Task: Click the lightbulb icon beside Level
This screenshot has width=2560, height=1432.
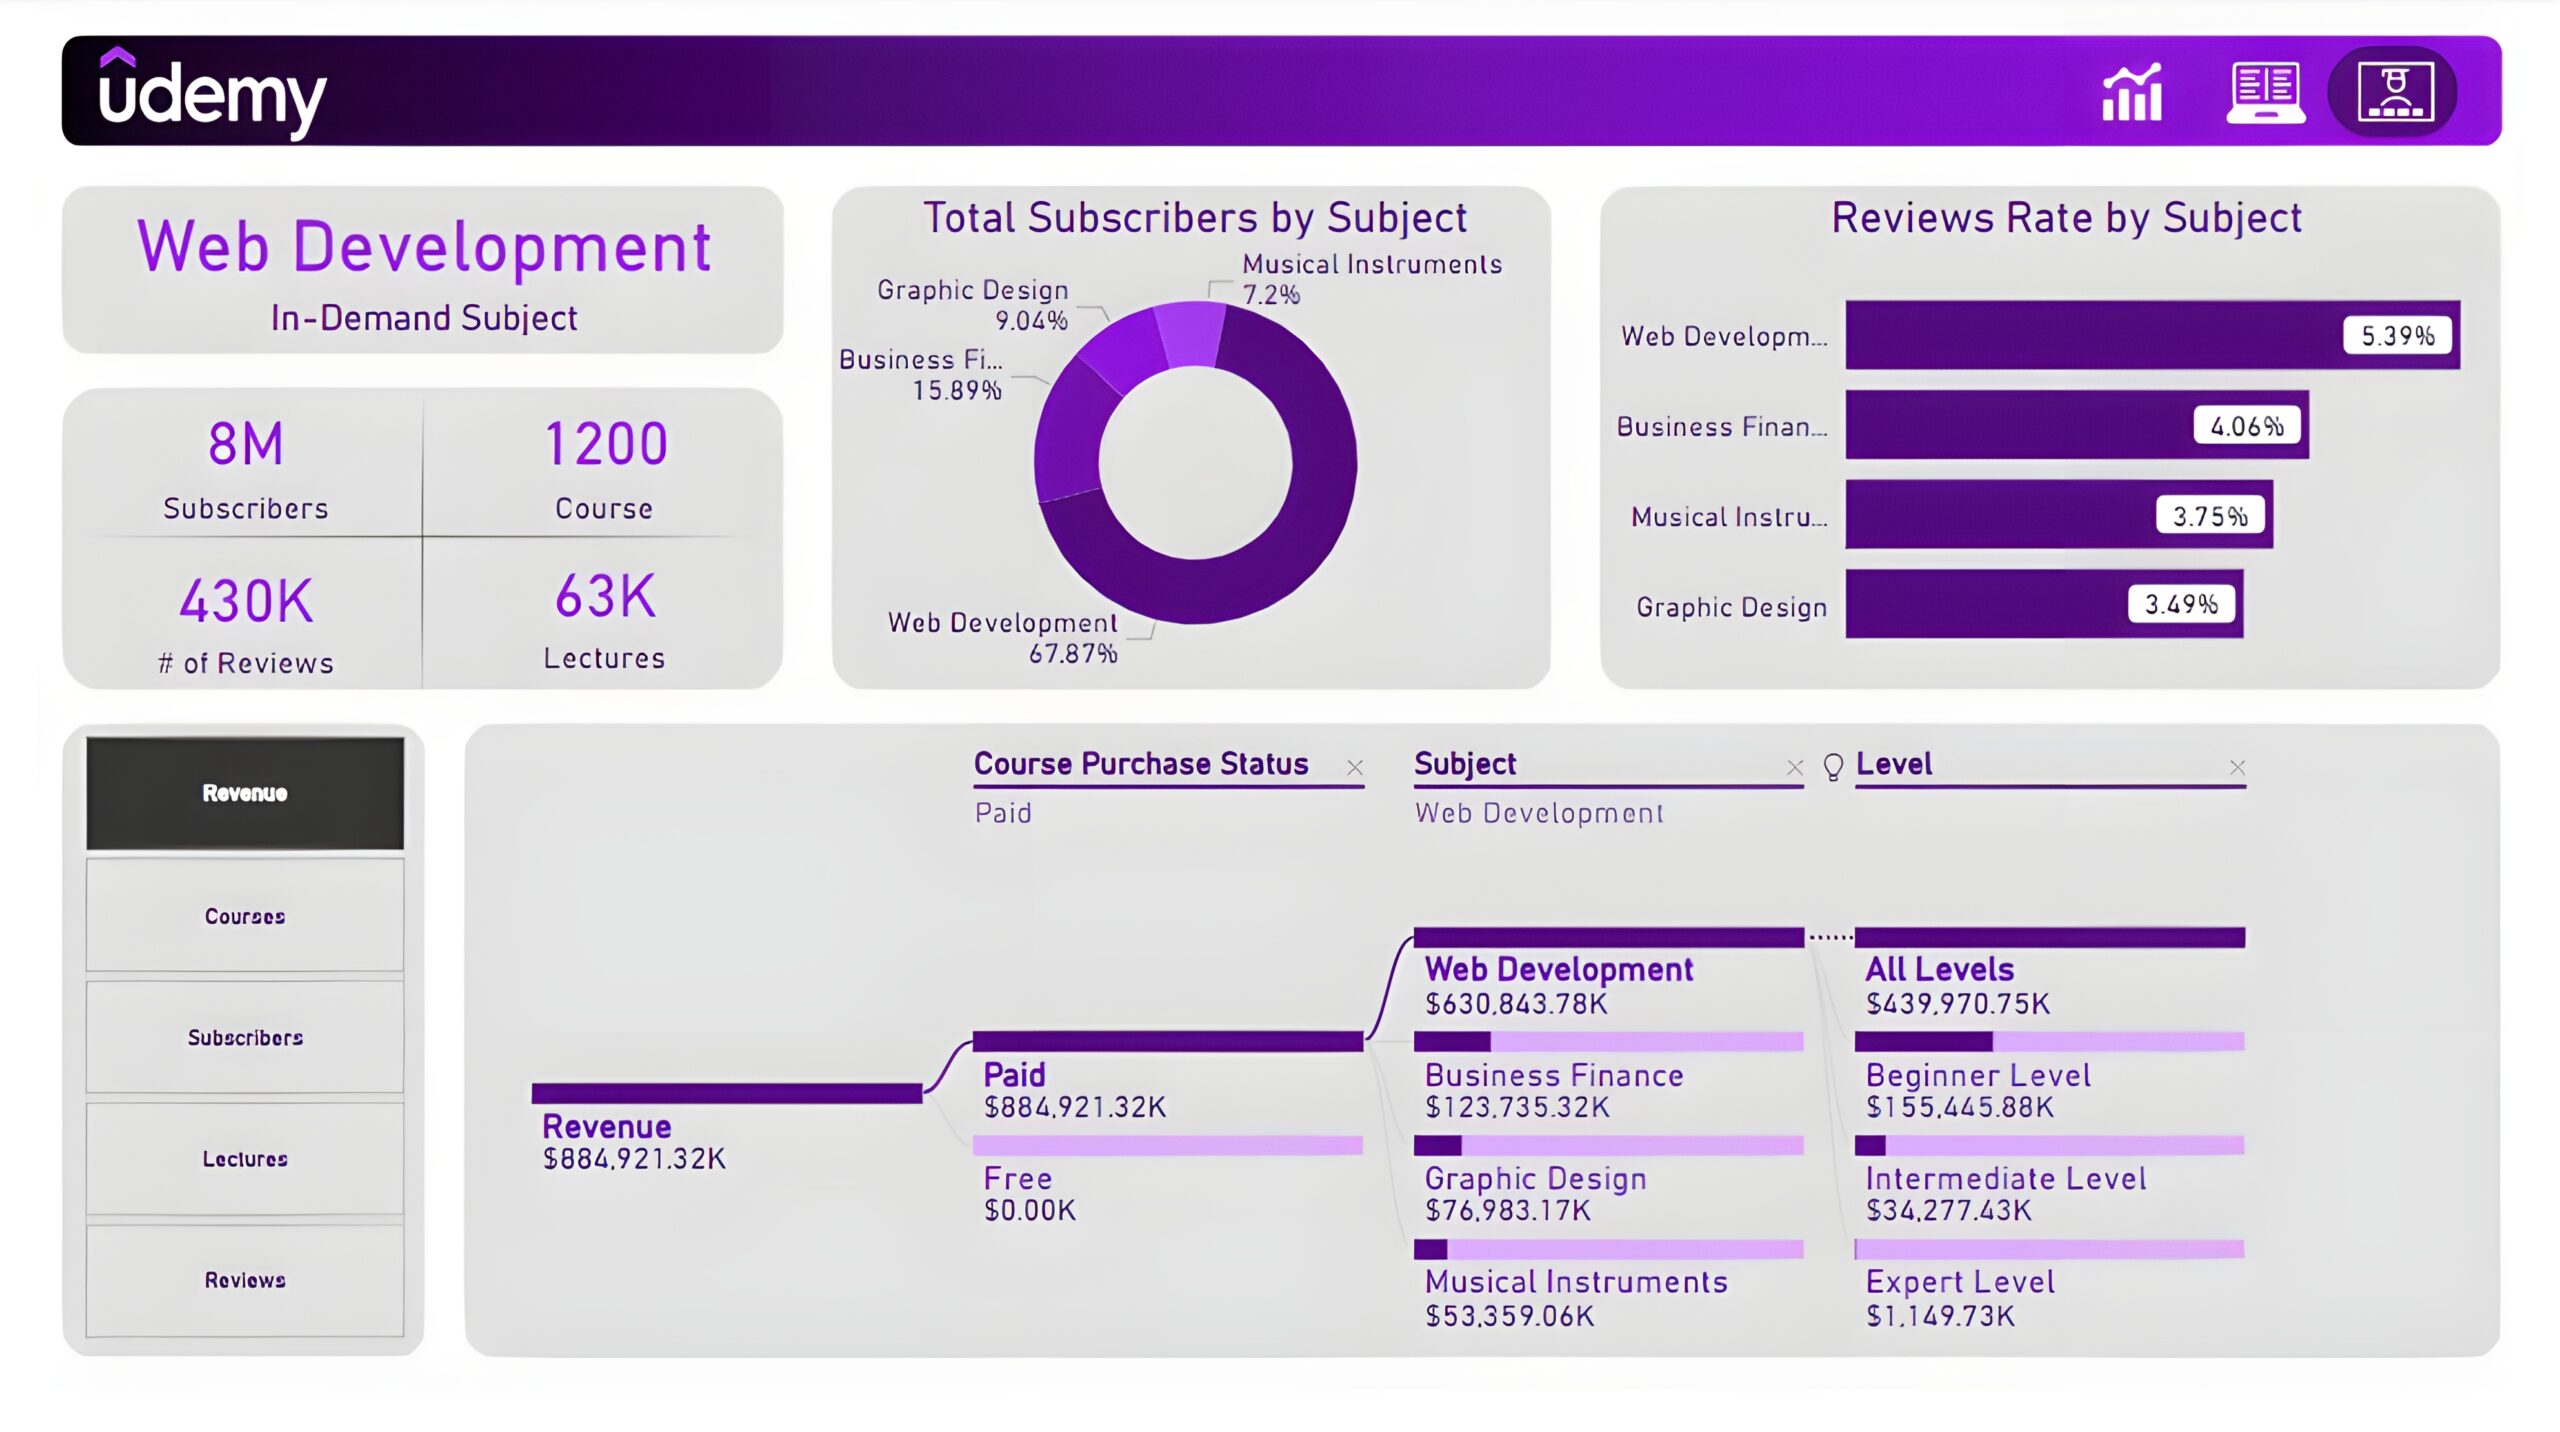Action: tap(1832, 767)
